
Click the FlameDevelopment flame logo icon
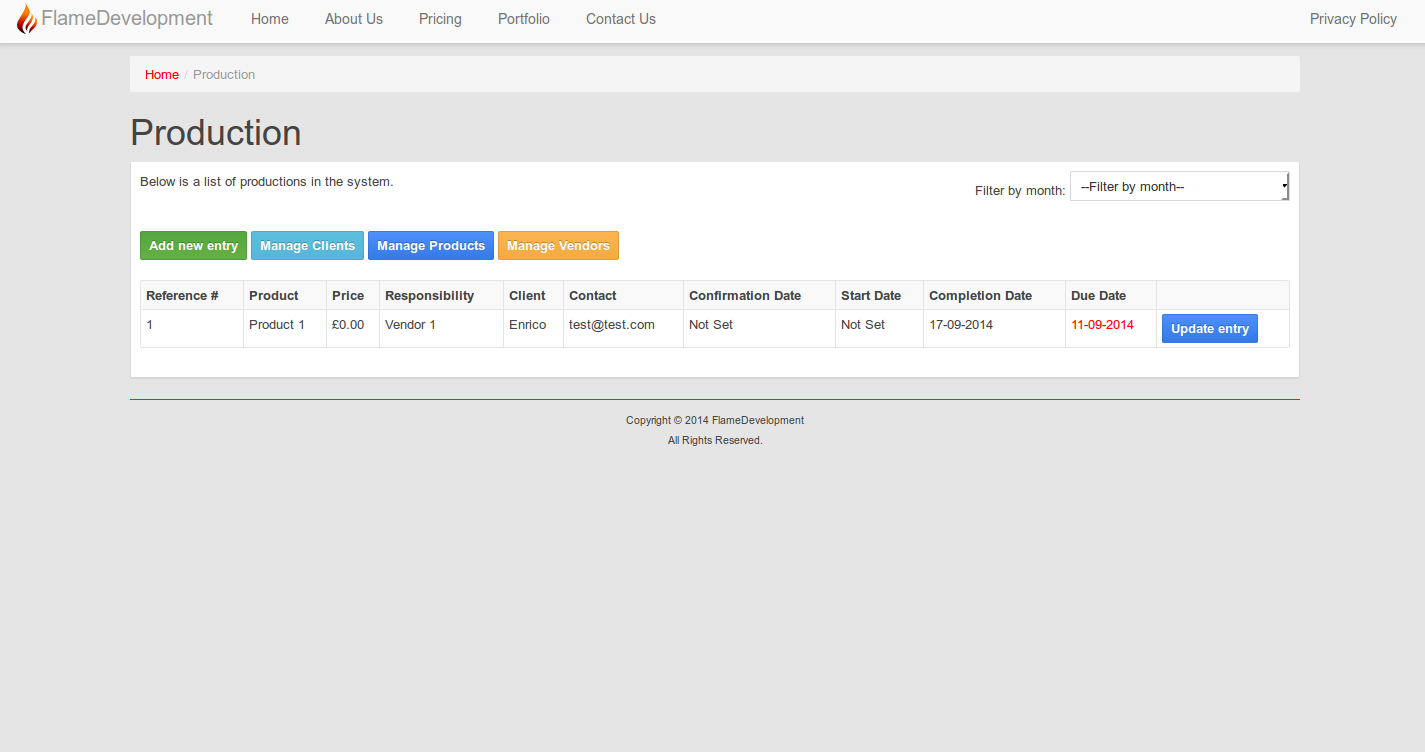[27, 19]
